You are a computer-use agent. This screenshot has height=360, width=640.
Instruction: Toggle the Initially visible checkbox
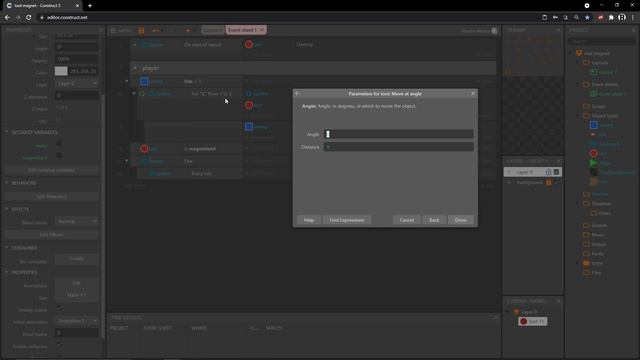coord(59,308)
